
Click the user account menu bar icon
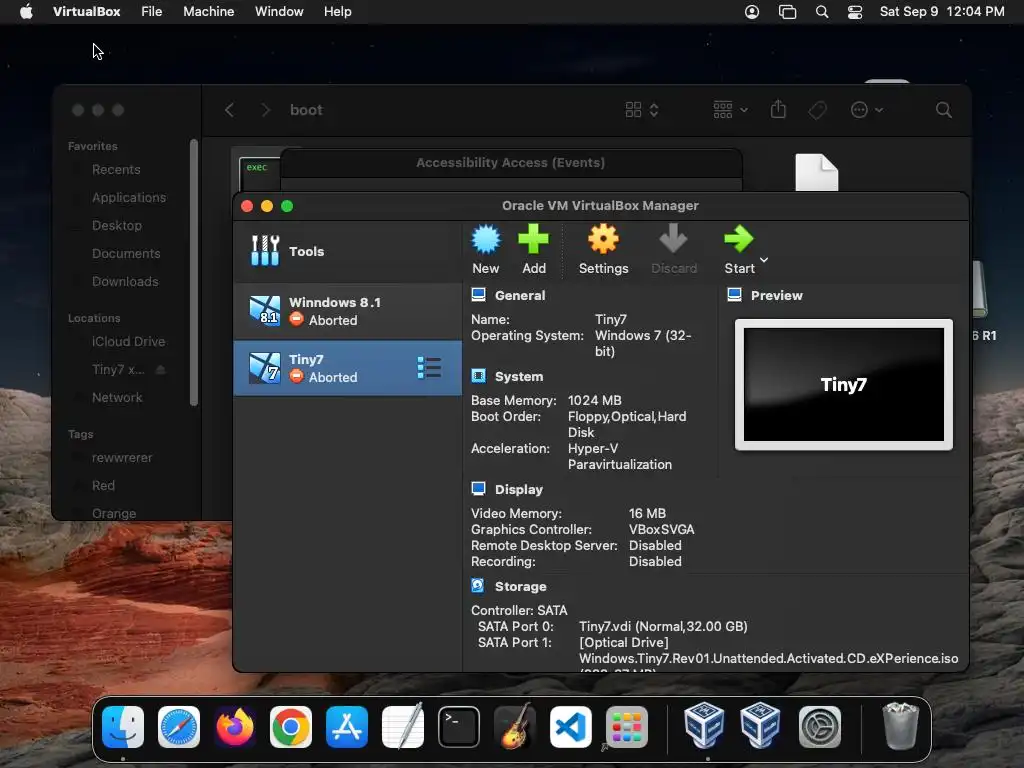coord(752,12)
